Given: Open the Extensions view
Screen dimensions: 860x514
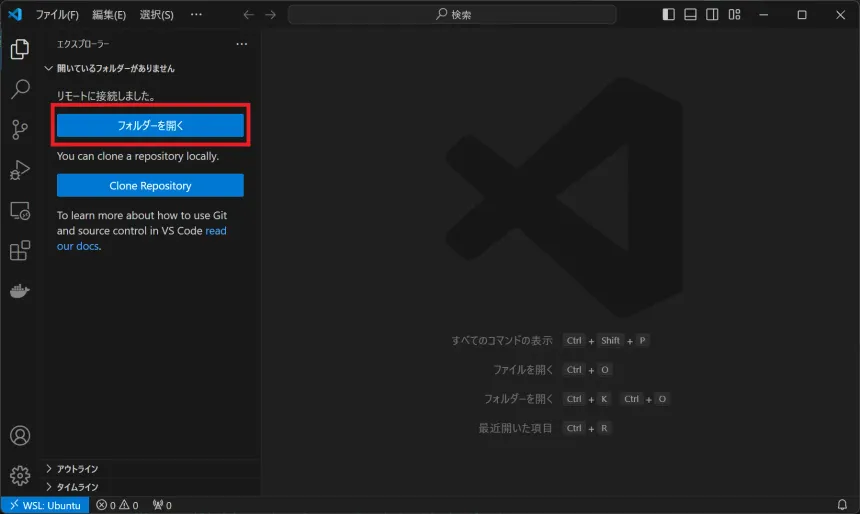Looking at the screenshot, I should [x=20, y=251].
